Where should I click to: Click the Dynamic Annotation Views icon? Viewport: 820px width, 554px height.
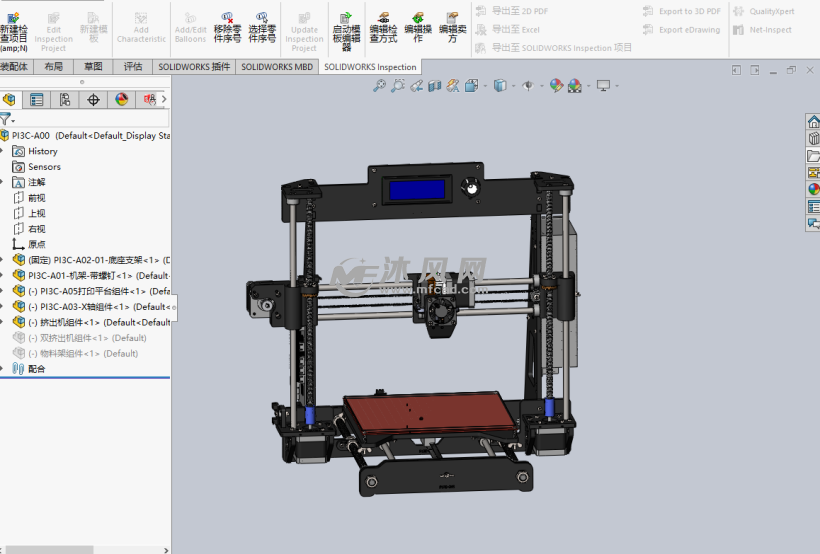tap(453, 85)
